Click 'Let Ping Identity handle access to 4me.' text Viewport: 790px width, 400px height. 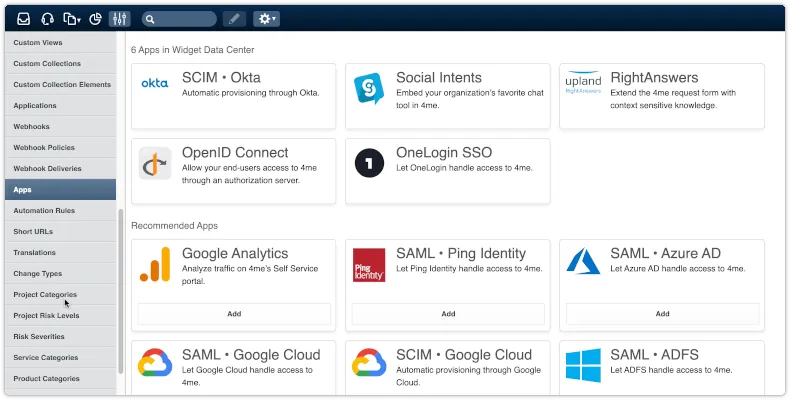469,269
